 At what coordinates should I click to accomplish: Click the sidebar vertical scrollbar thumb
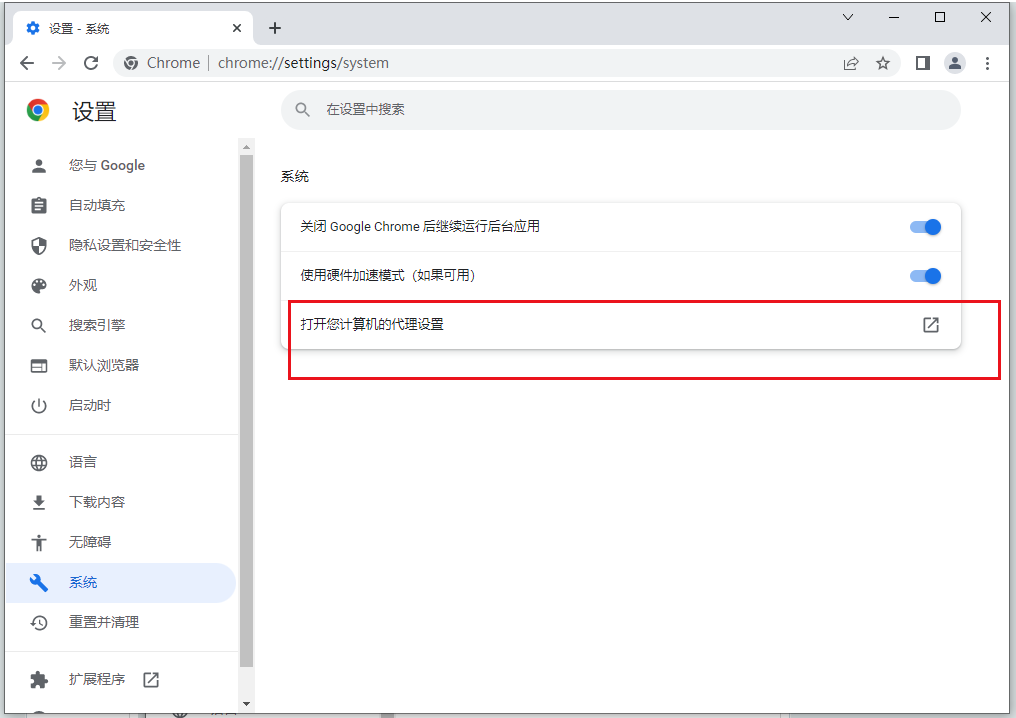[x=246, y=411]
